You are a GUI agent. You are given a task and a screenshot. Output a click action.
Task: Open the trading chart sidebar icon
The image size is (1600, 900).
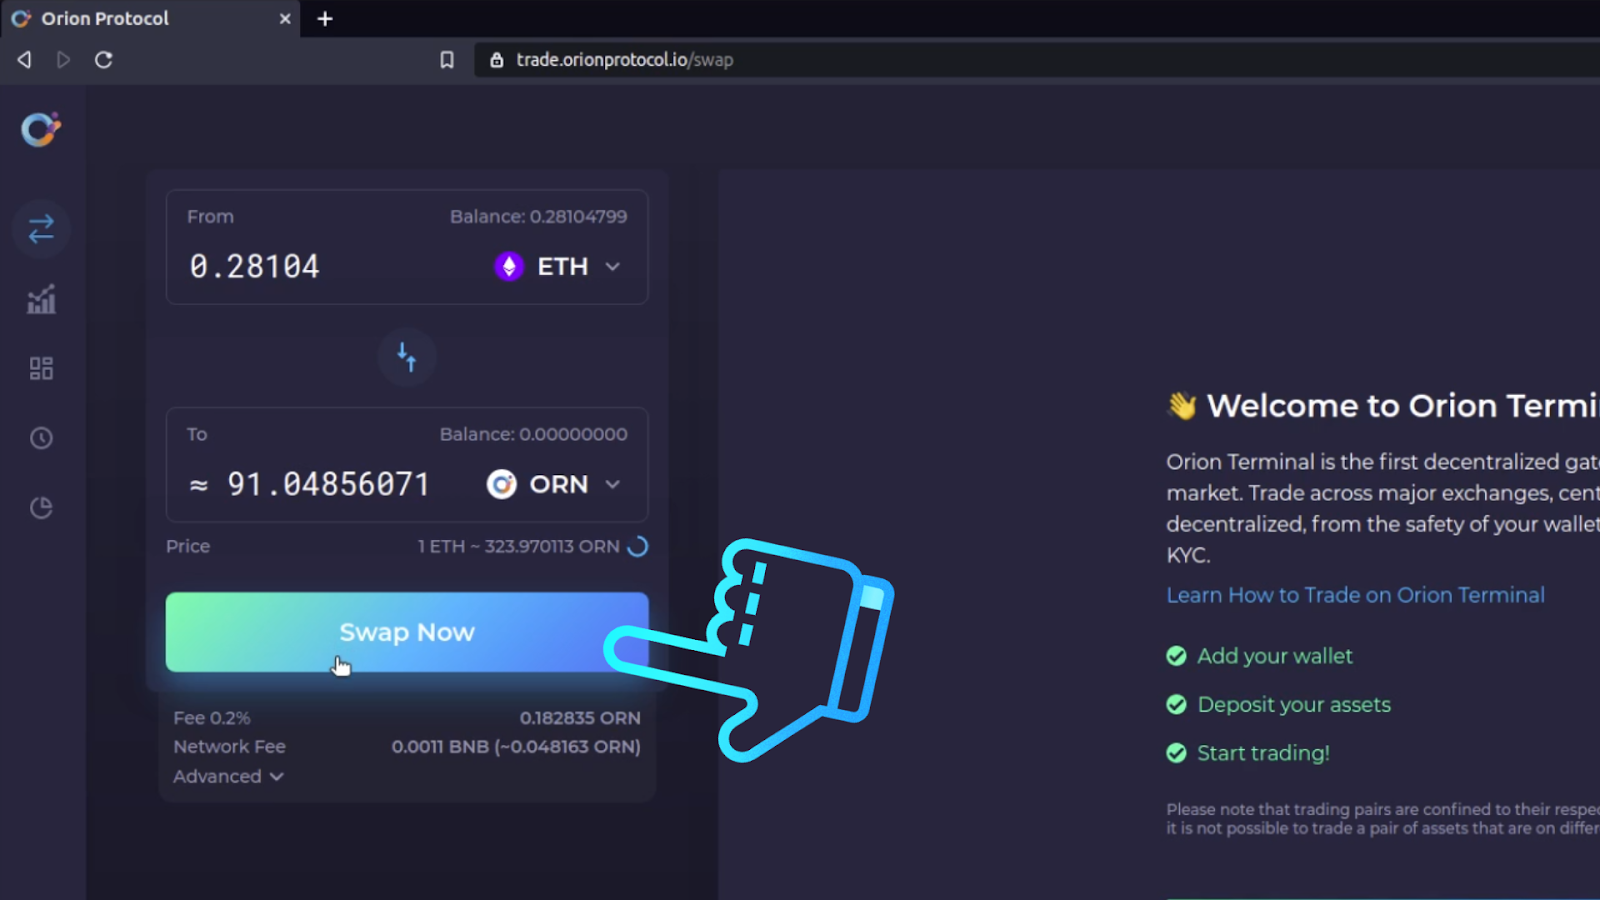pyautogui.click(x=41, y=299)
